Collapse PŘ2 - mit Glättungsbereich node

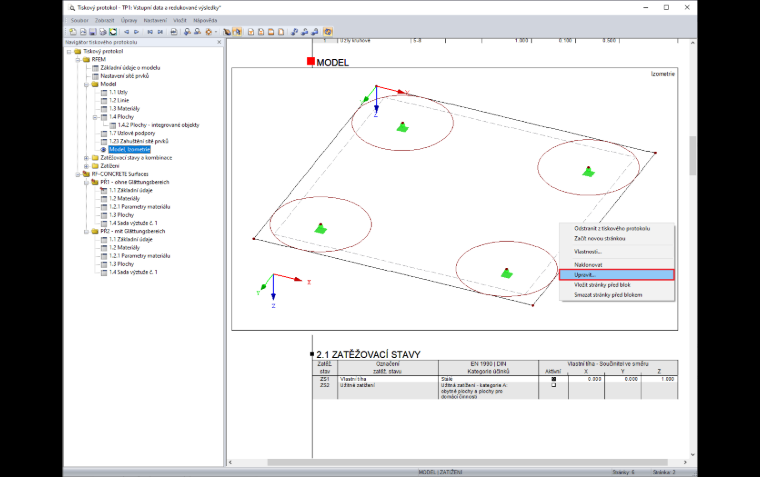coord(86,231)
